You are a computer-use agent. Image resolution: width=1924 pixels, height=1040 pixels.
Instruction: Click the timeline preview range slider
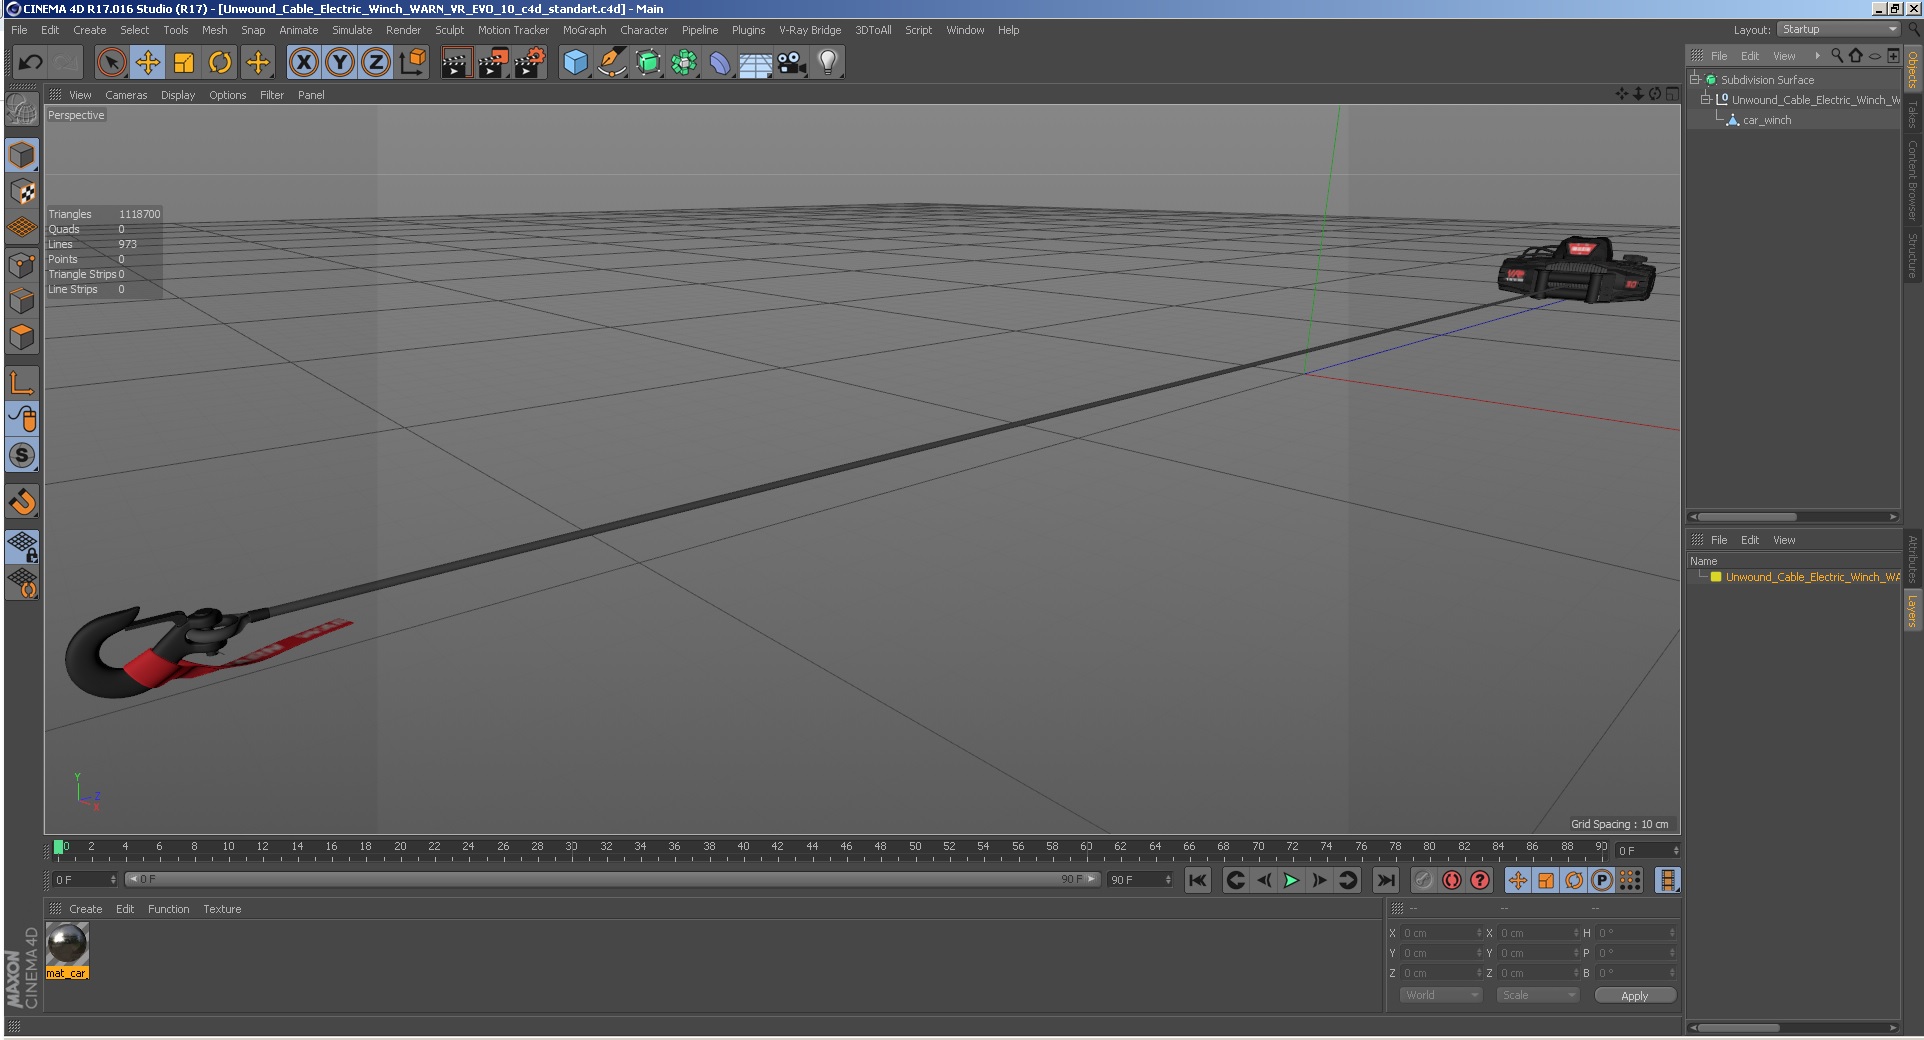click(x=612, y=879)
